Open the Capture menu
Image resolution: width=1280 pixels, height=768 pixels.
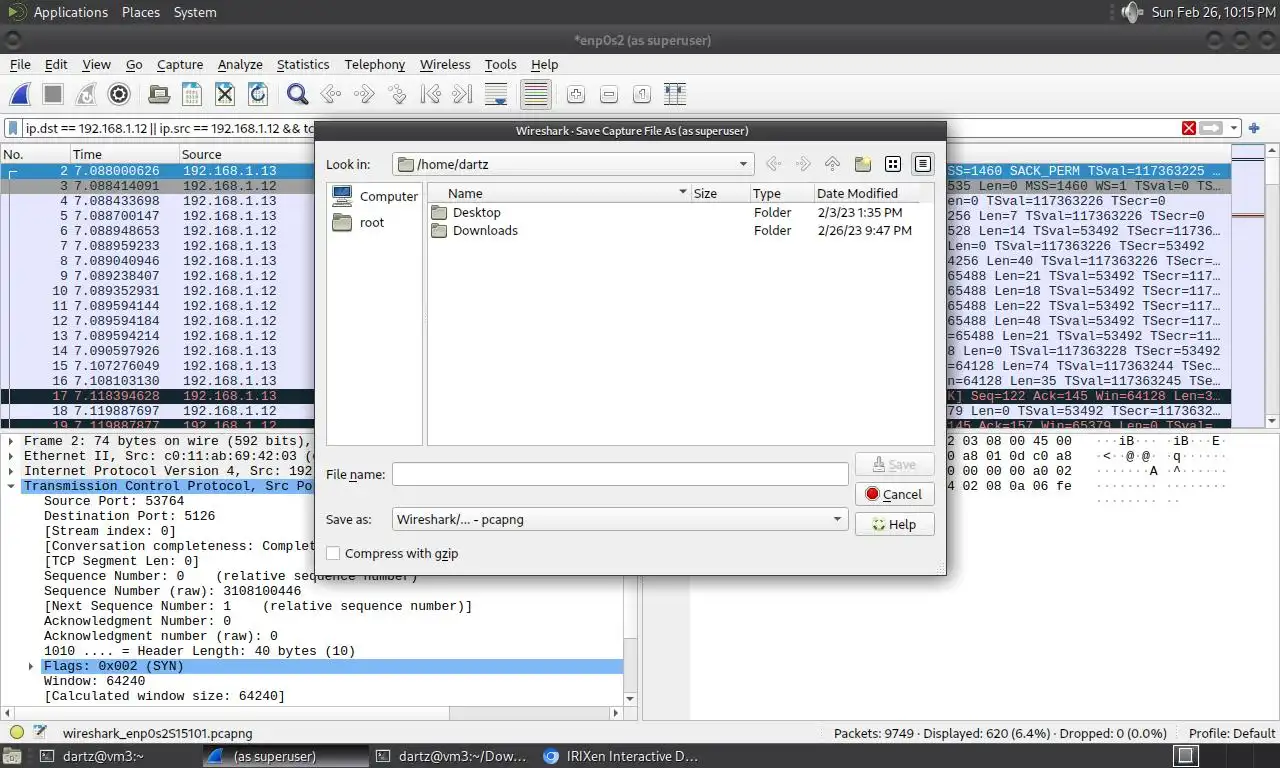pyautogui.click(x=180, y=64)
